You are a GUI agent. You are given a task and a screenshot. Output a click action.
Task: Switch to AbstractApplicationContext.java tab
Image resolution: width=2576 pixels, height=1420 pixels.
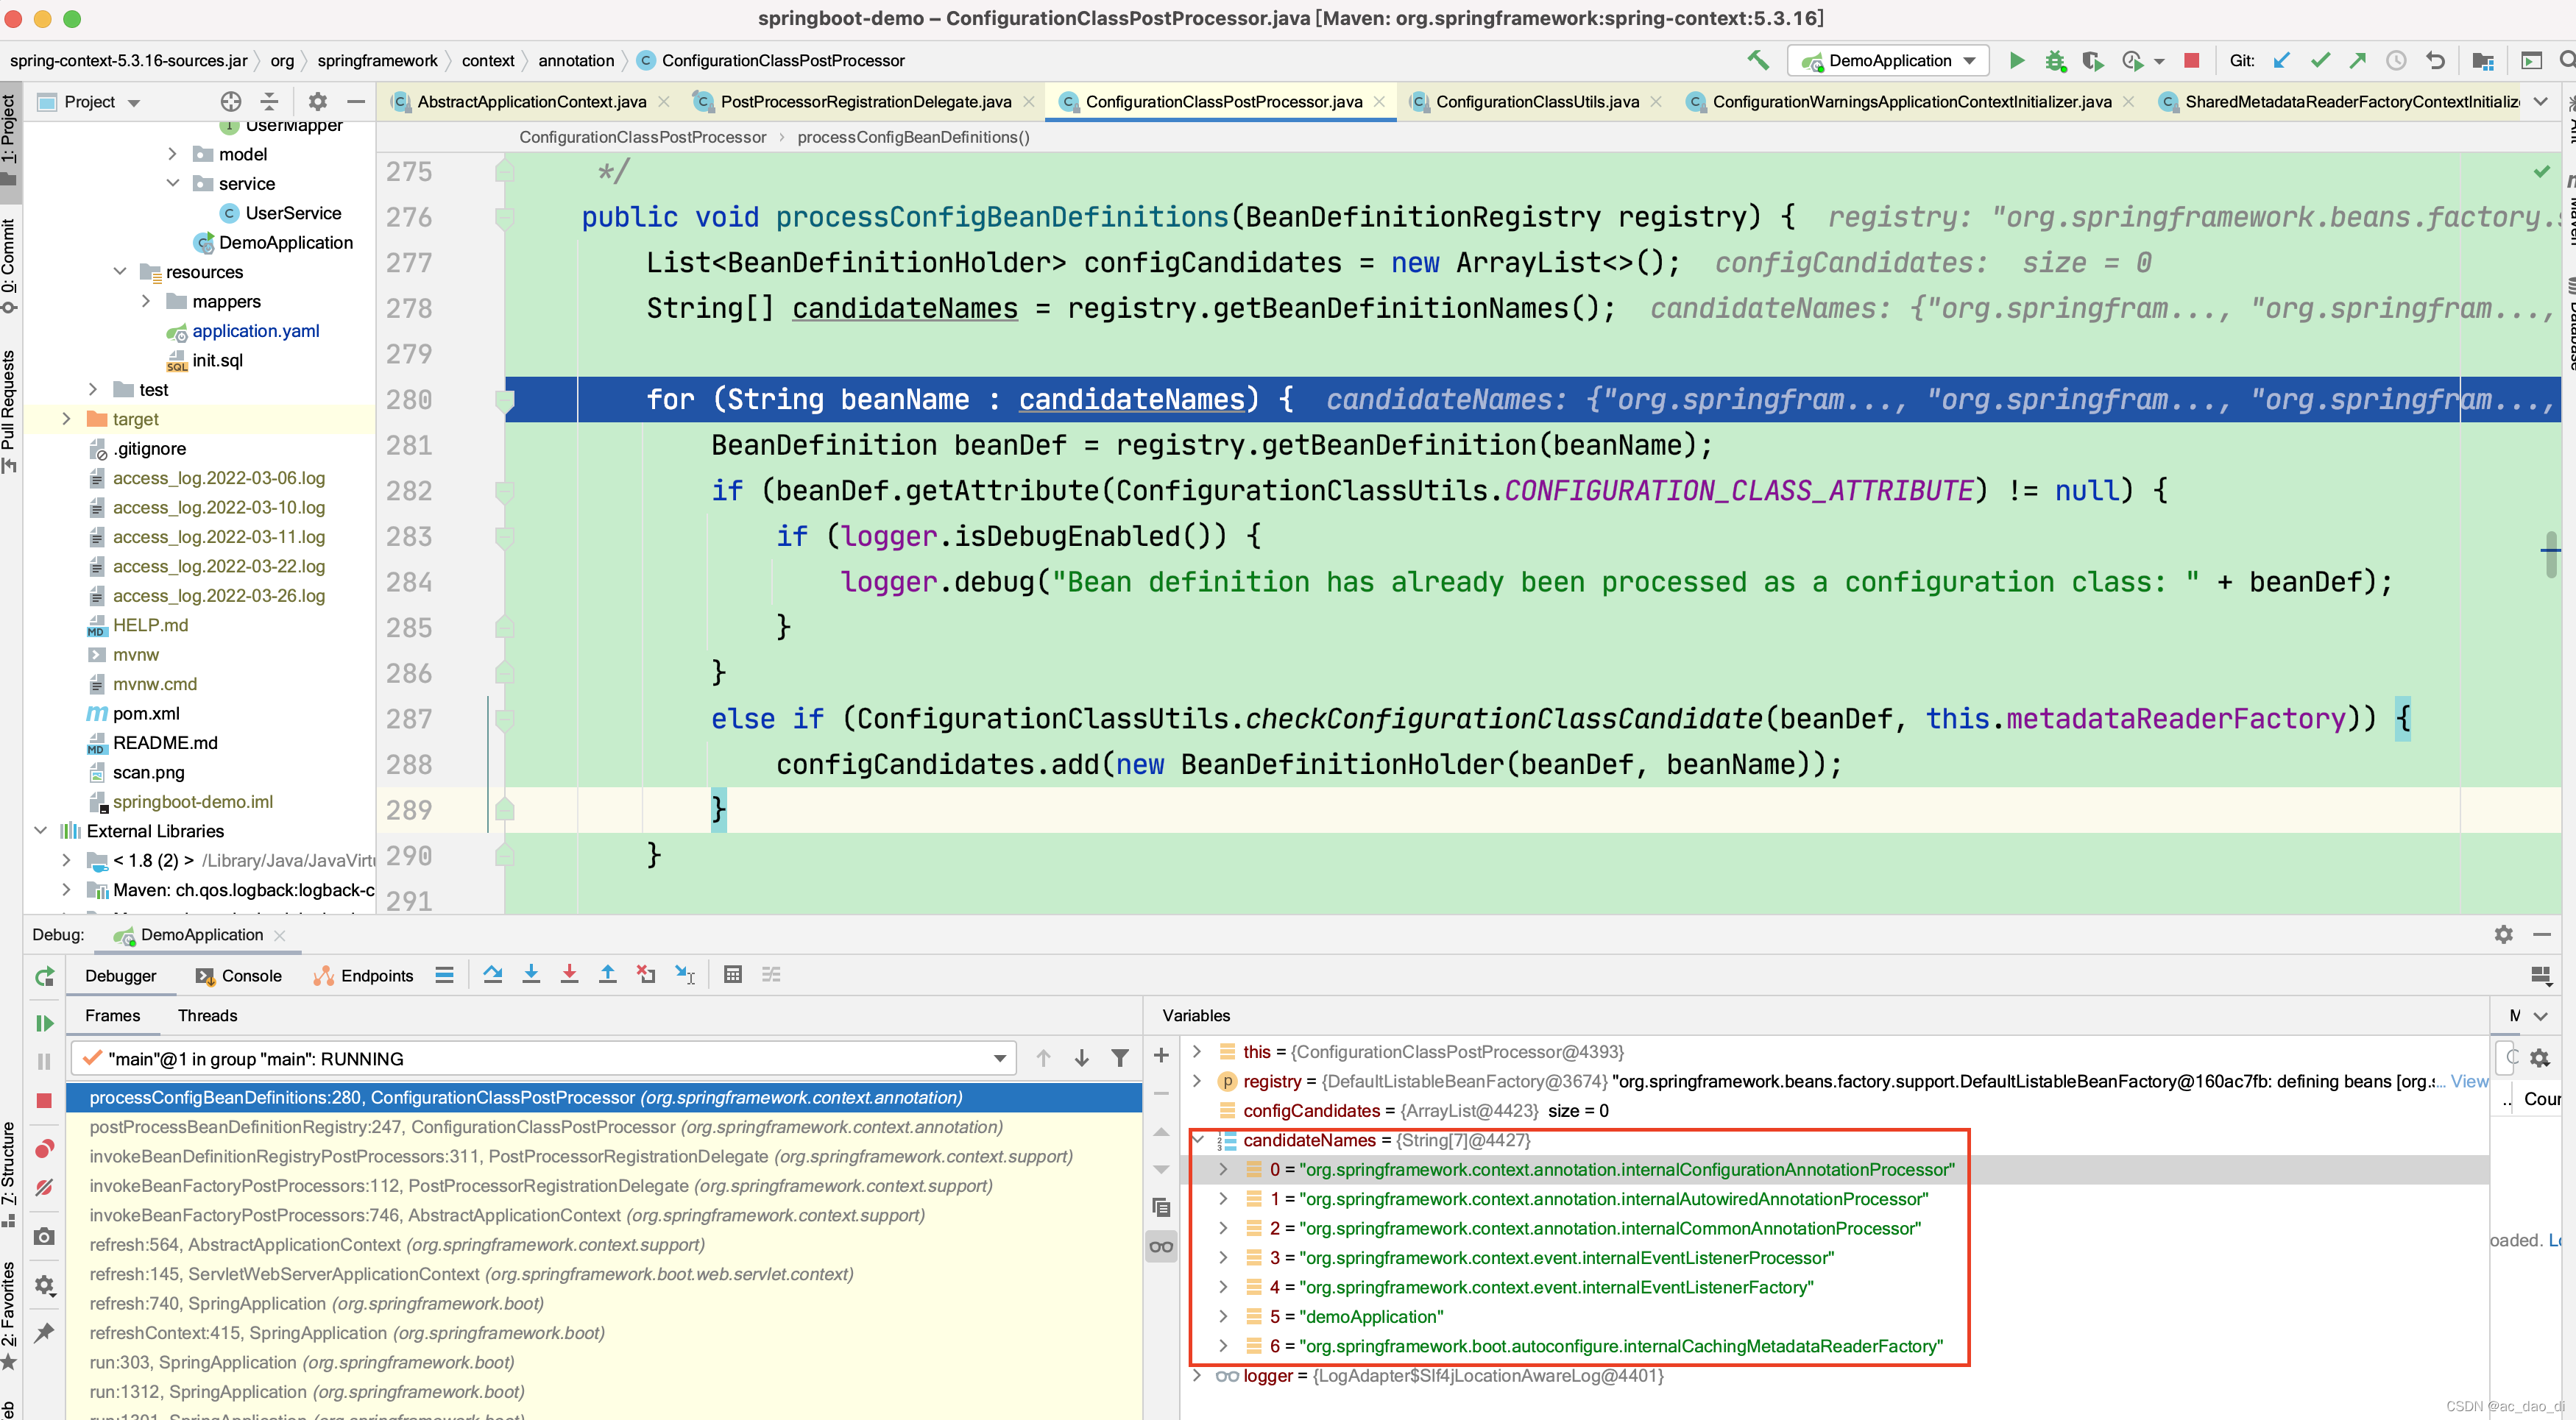(x=531, y=102)
